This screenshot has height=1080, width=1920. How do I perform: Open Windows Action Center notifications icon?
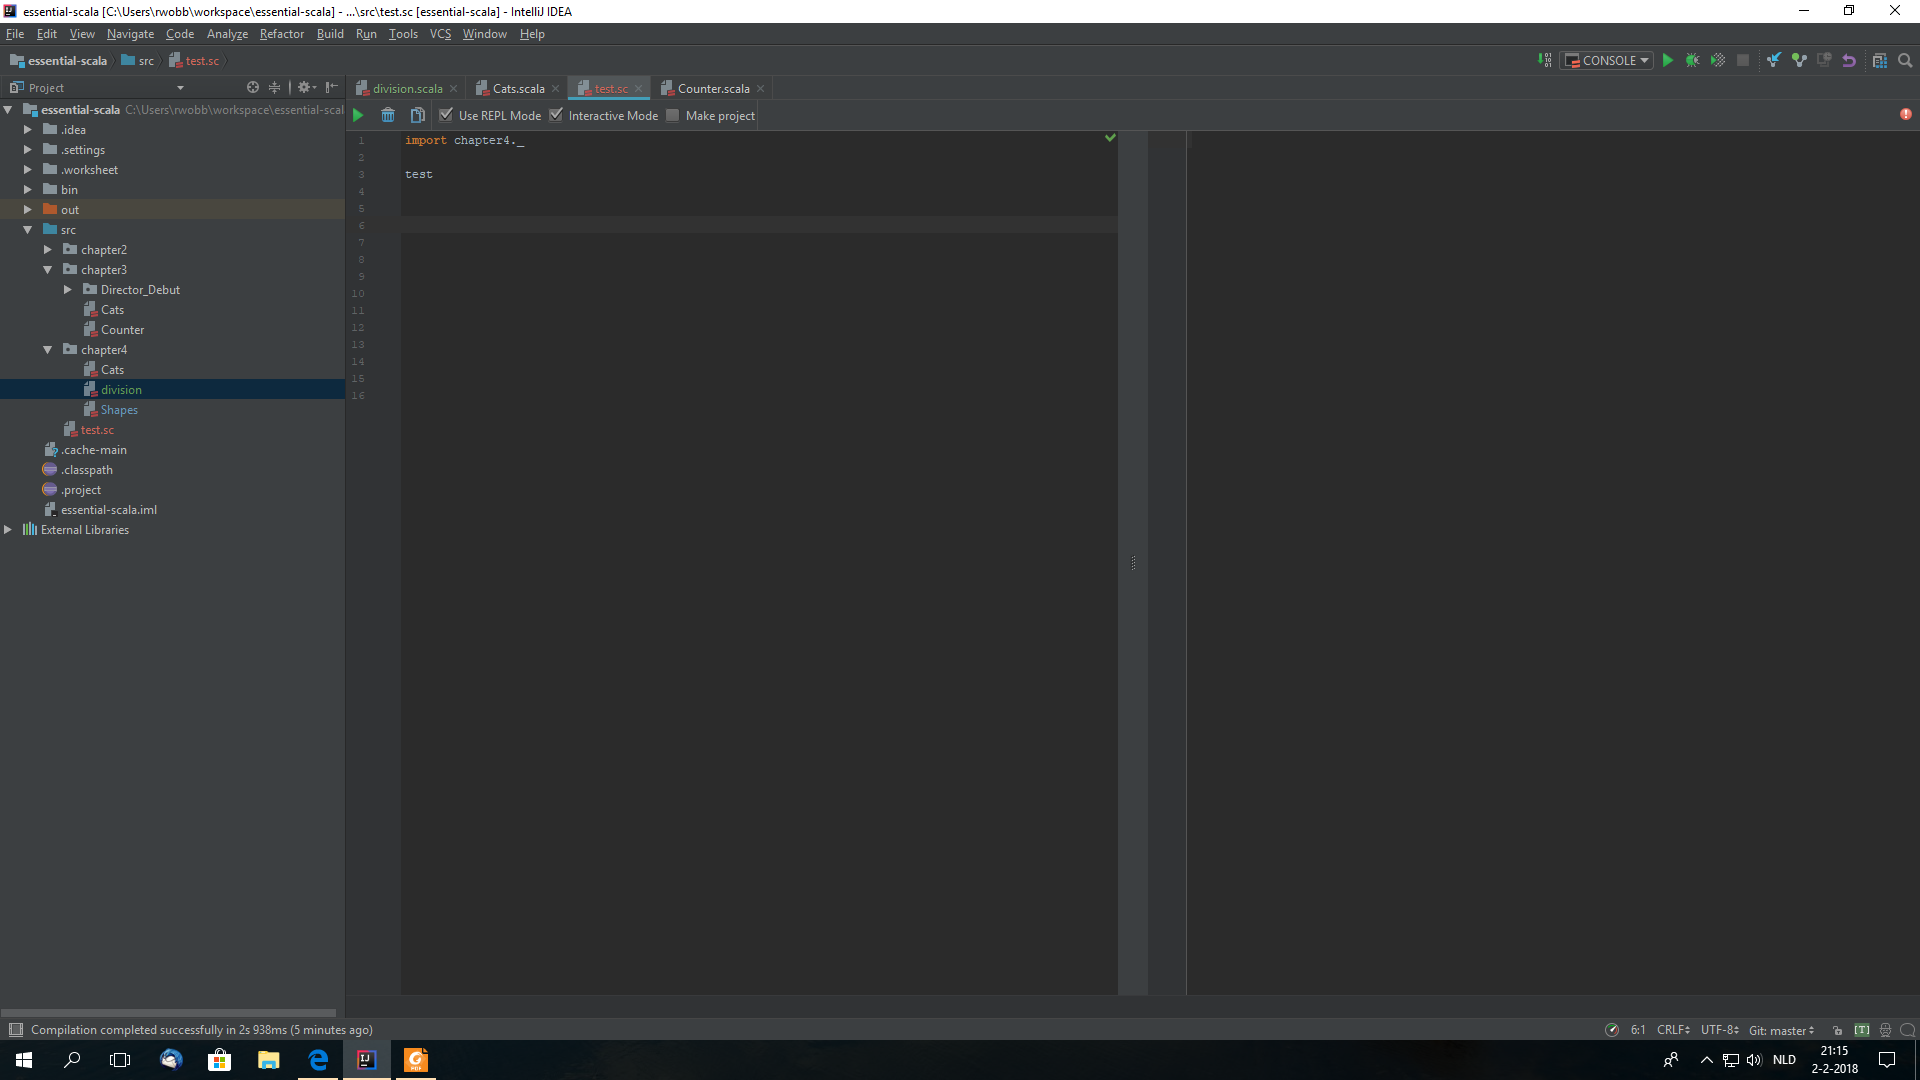click(1887, 1060)
